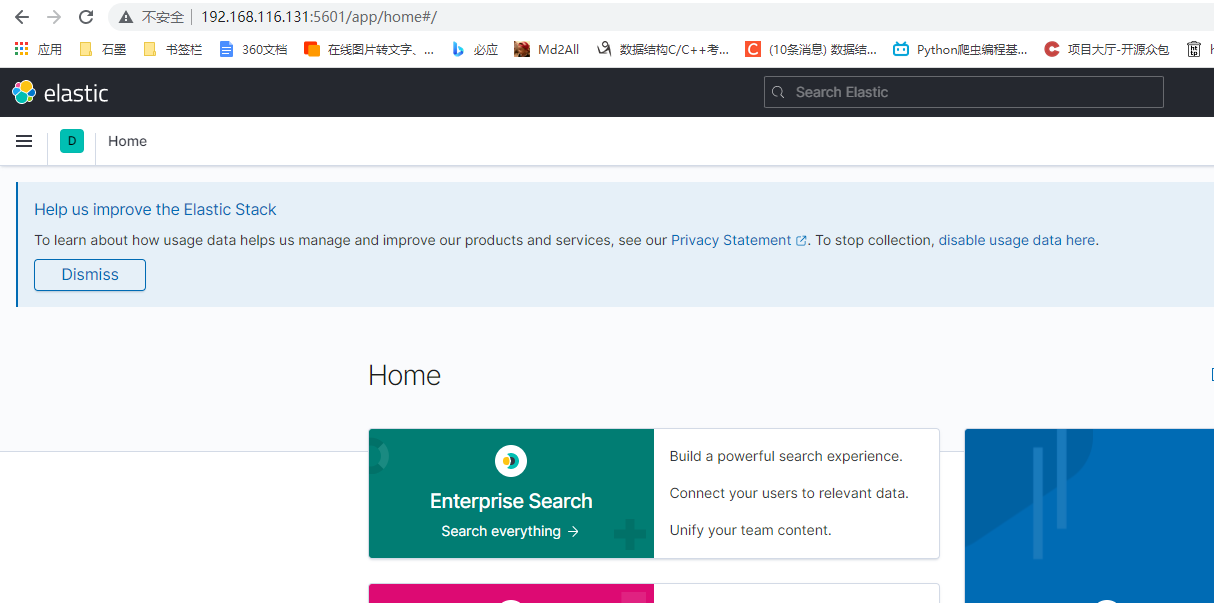Click the browser back arrow
The width and height of the screenshot is (1214, 603).
click(22, 17)
